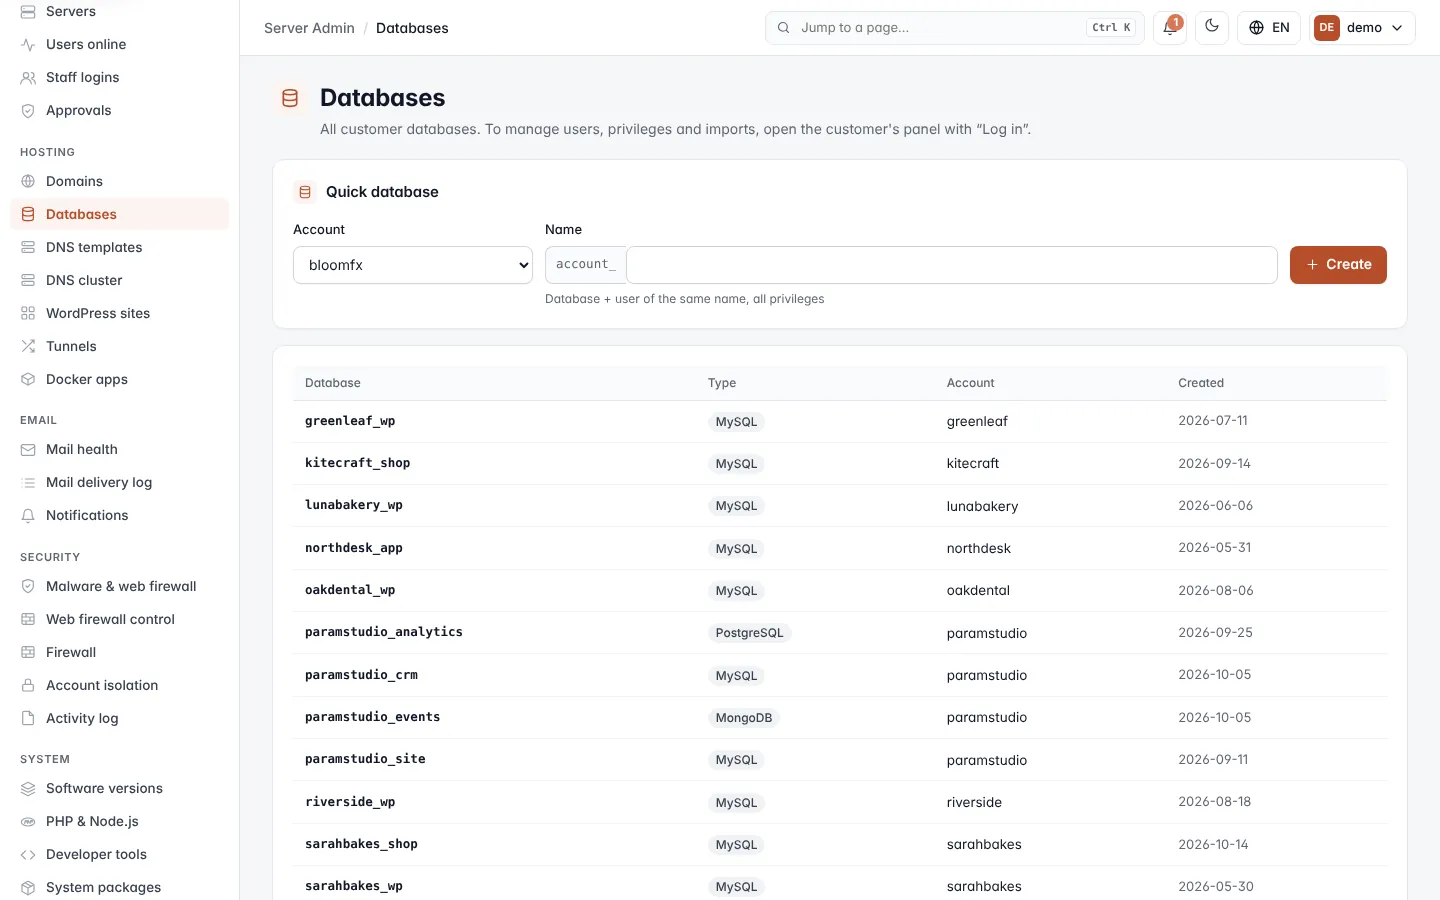Click the Notifications bell icon in sidebar
This screenshot has height=900, width=1440.
28,516
